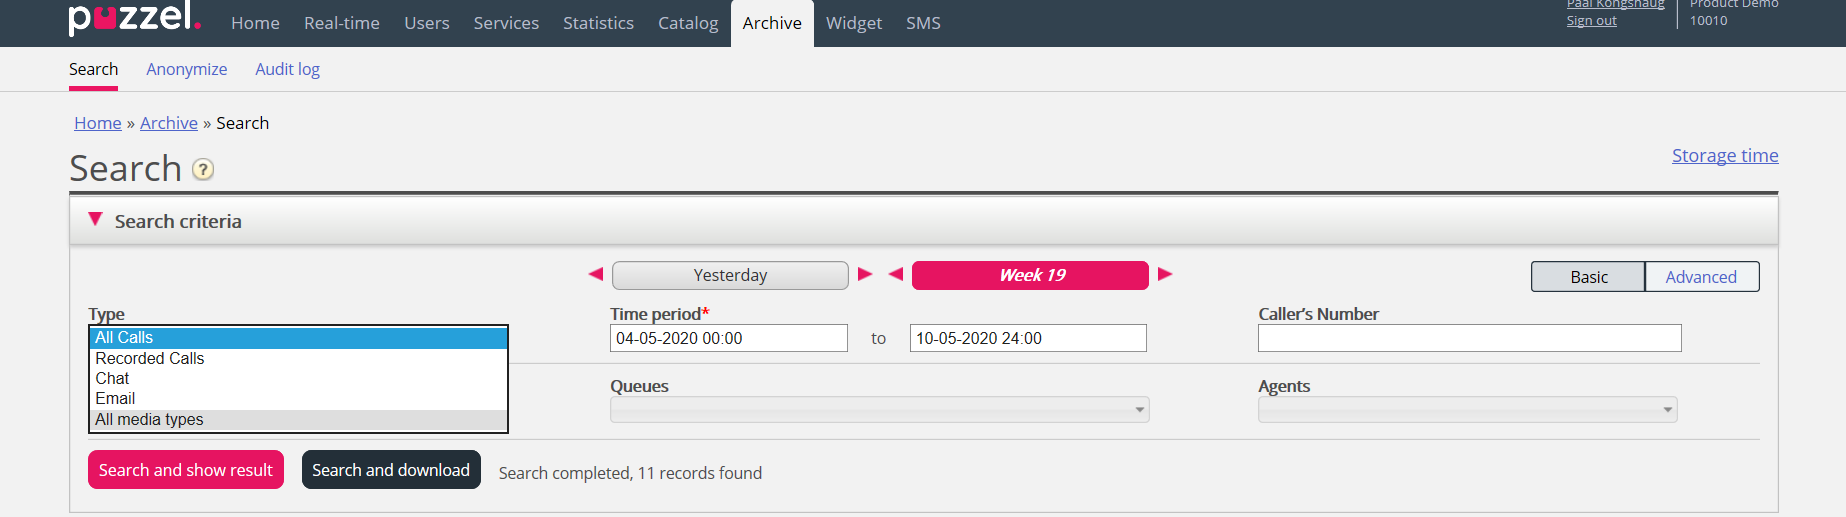Image resolution: width=1846 pixels, height=517 pixels.
Task: Switch to Basic search mode
Action: 1588,277
